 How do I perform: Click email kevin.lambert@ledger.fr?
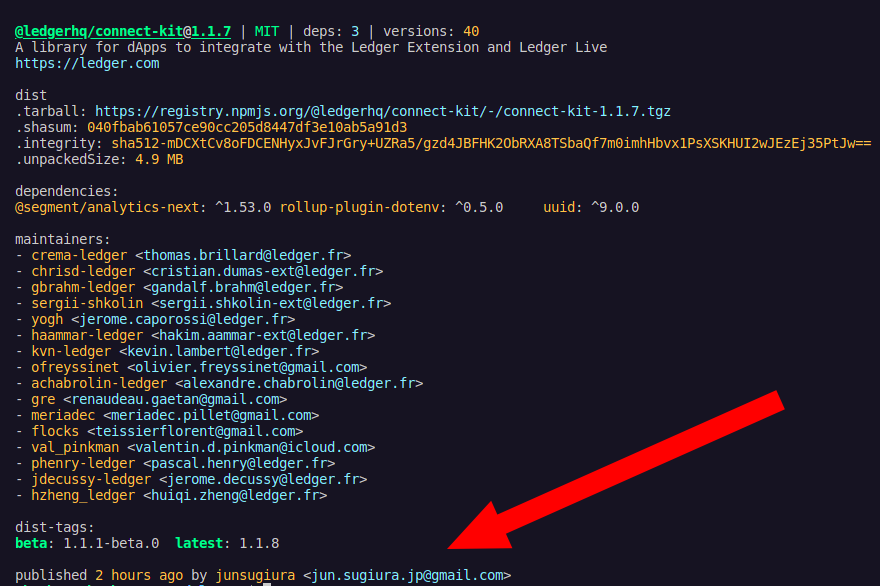tap(219, 351)
